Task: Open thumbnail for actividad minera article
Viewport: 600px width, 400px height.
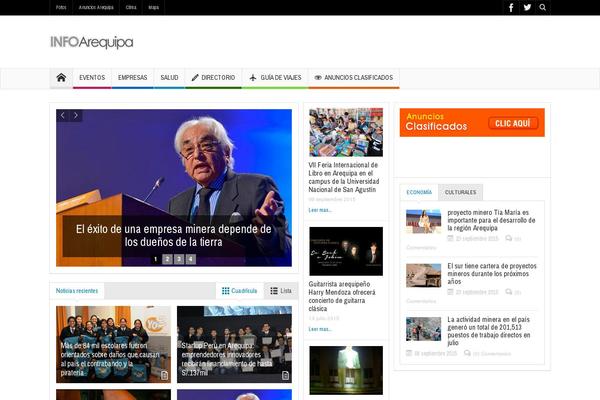Action: (424, 329)
